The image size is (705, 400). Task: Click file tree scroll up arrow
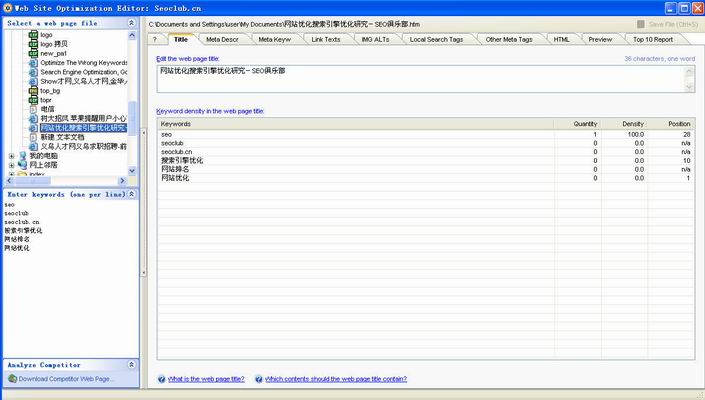[132, 35]
